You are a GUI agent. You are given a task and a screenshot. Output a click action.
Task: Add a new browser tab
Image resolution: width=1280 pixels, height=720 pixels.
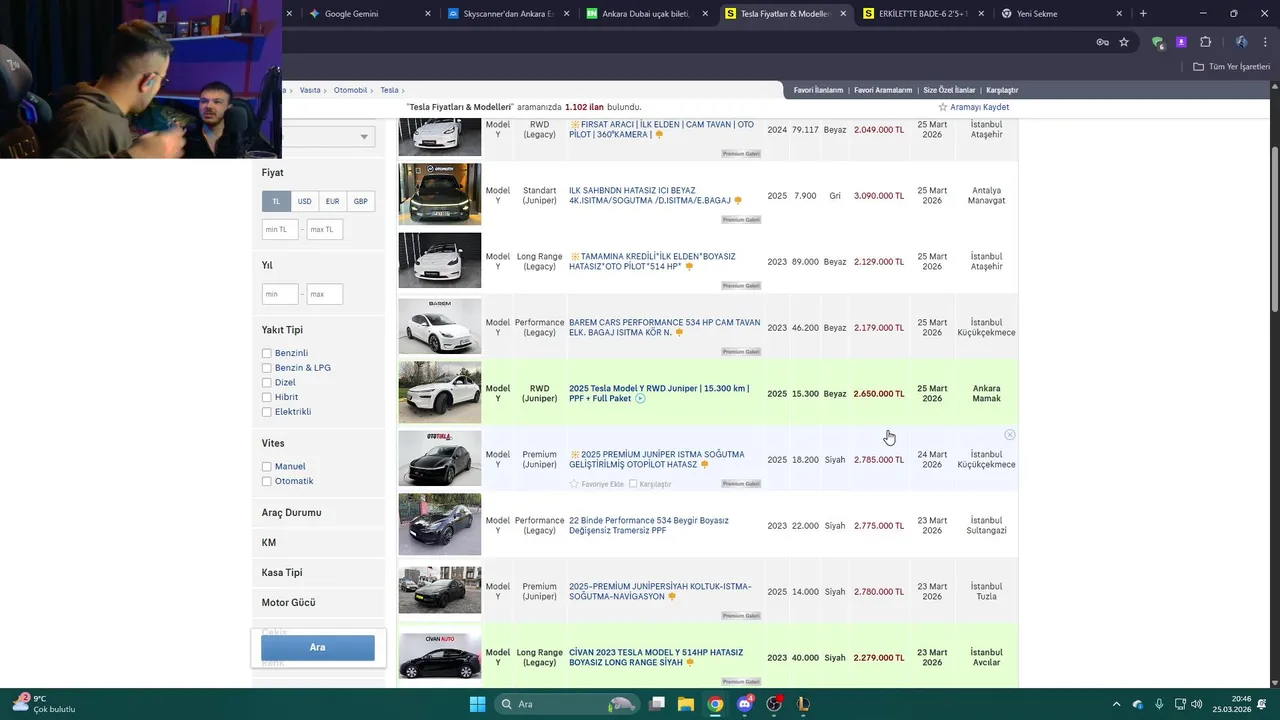[x=1143, y=14]
